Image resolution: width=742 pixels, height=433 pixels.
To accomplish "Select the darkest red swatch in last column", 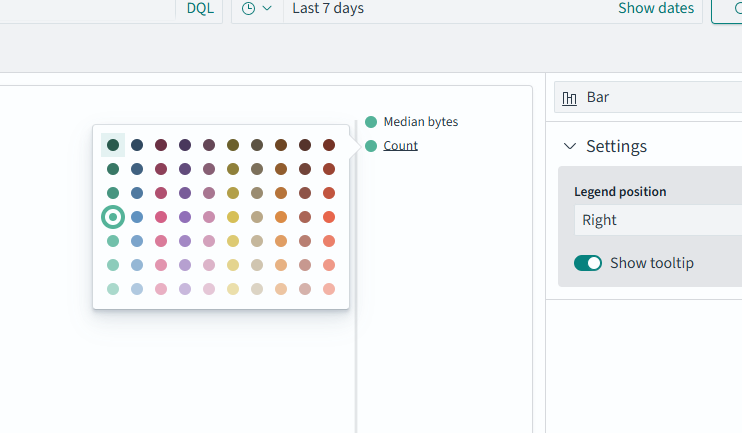I will [x=329, y=145].
